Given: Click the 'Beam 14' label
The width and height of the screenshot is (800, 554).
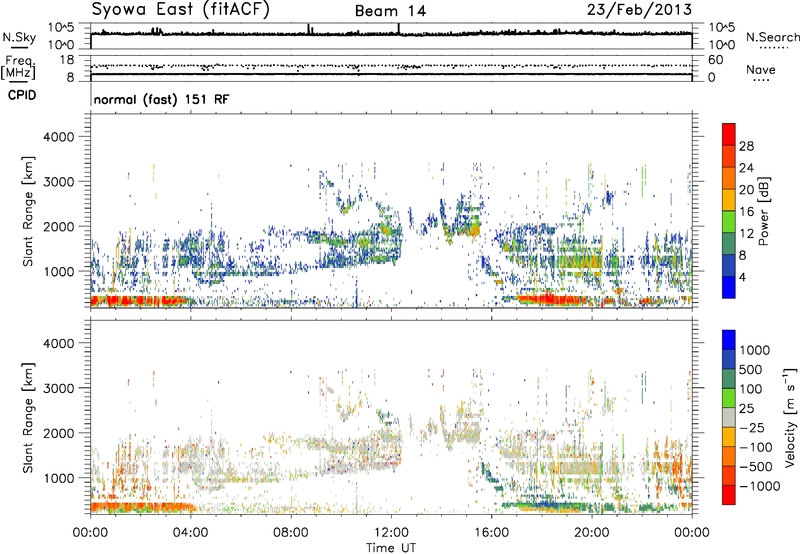Looking at the screenshot, I should click(x=390, y=11).
